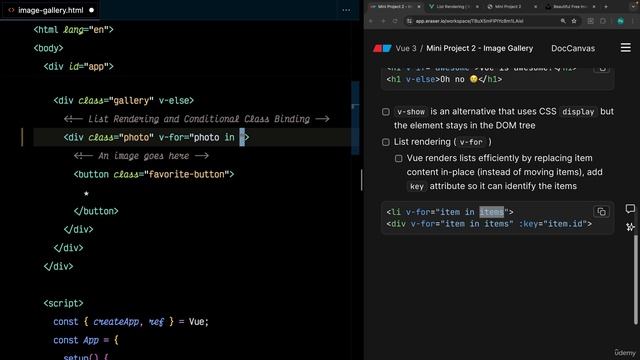Click the gallery v-else div line
640x360 pixels.
point(124,101)
